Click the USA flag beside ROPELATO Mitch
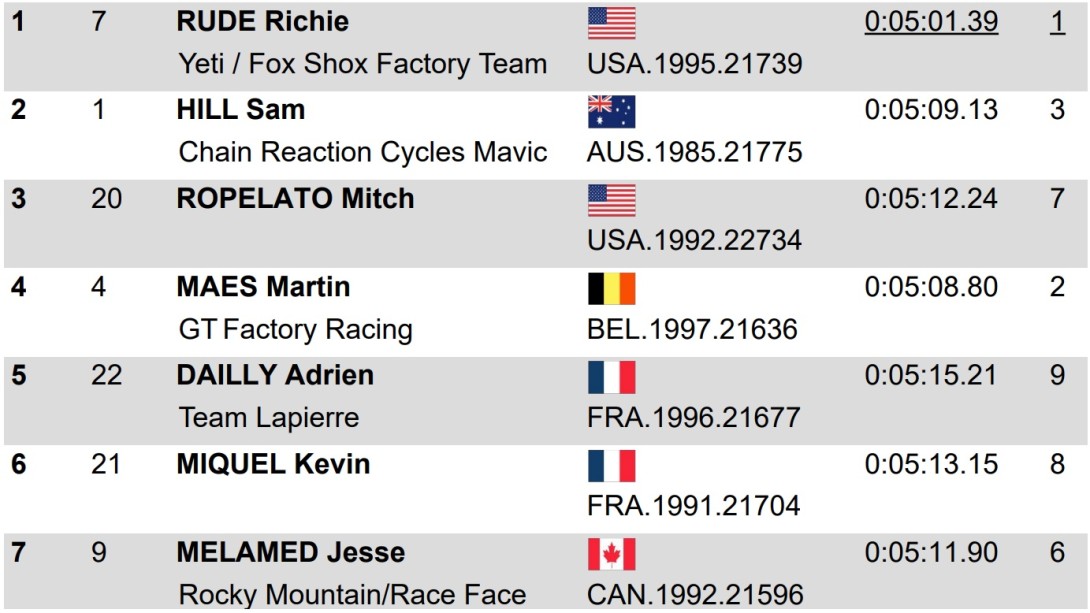This screenshot has width=1090, height=613. [x=612, y=200]
